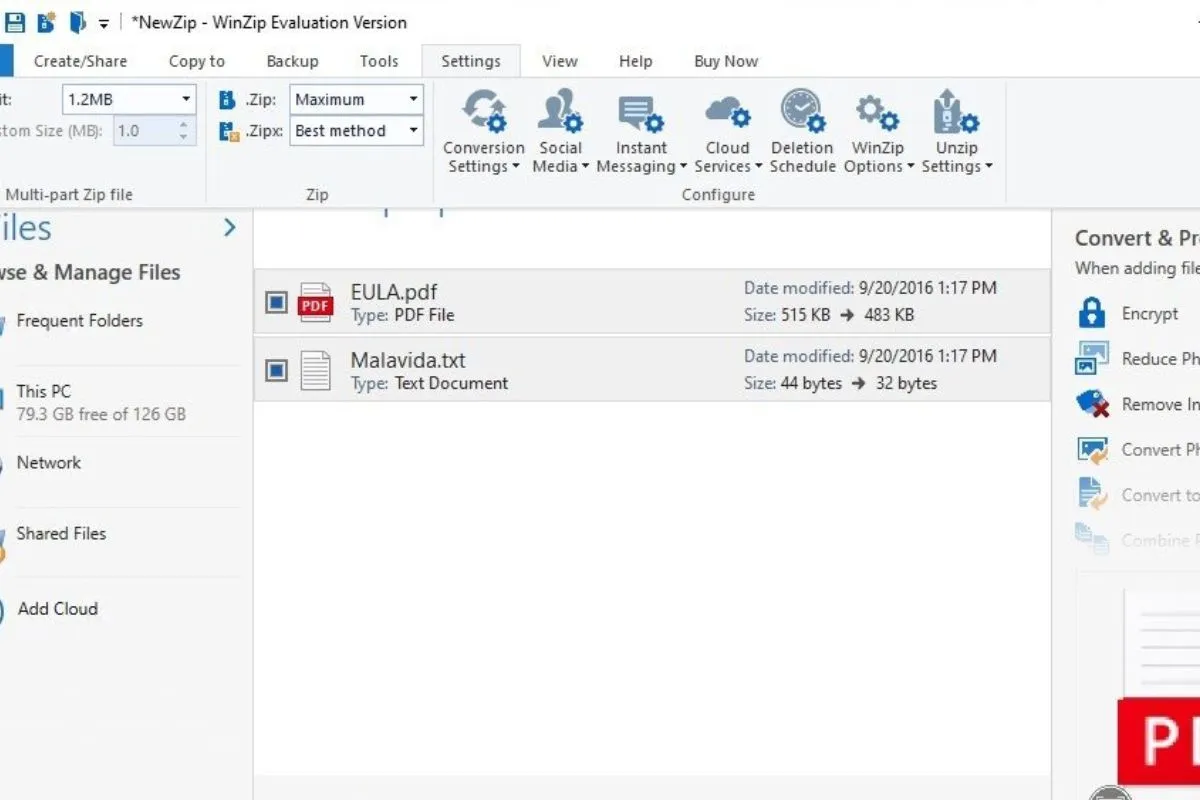Switch to the View tab
1200x800 pixels.
click(x=560, y=61)
